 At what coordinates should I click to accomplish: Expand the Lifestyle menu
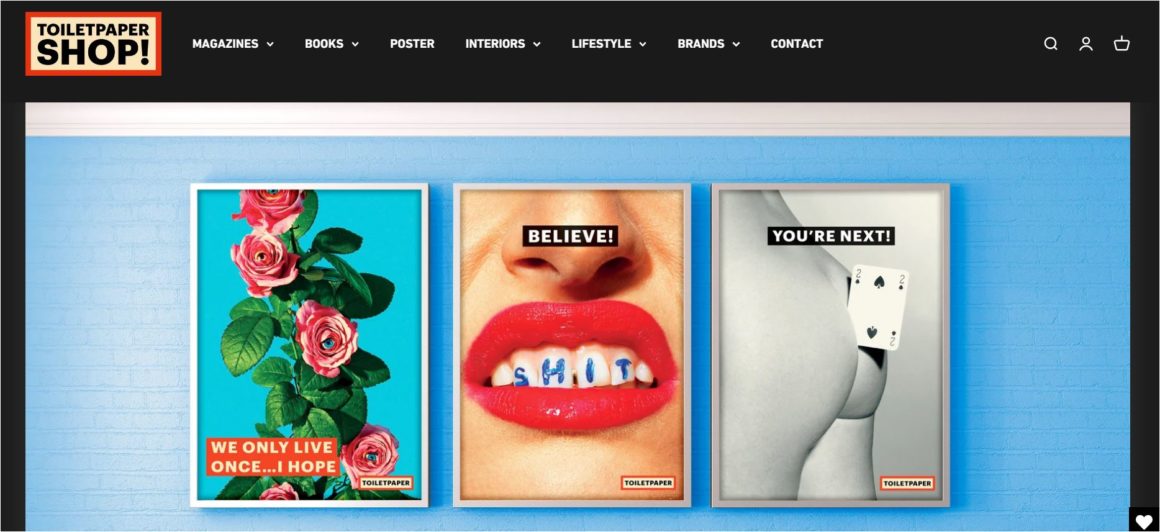pos(609,44)
